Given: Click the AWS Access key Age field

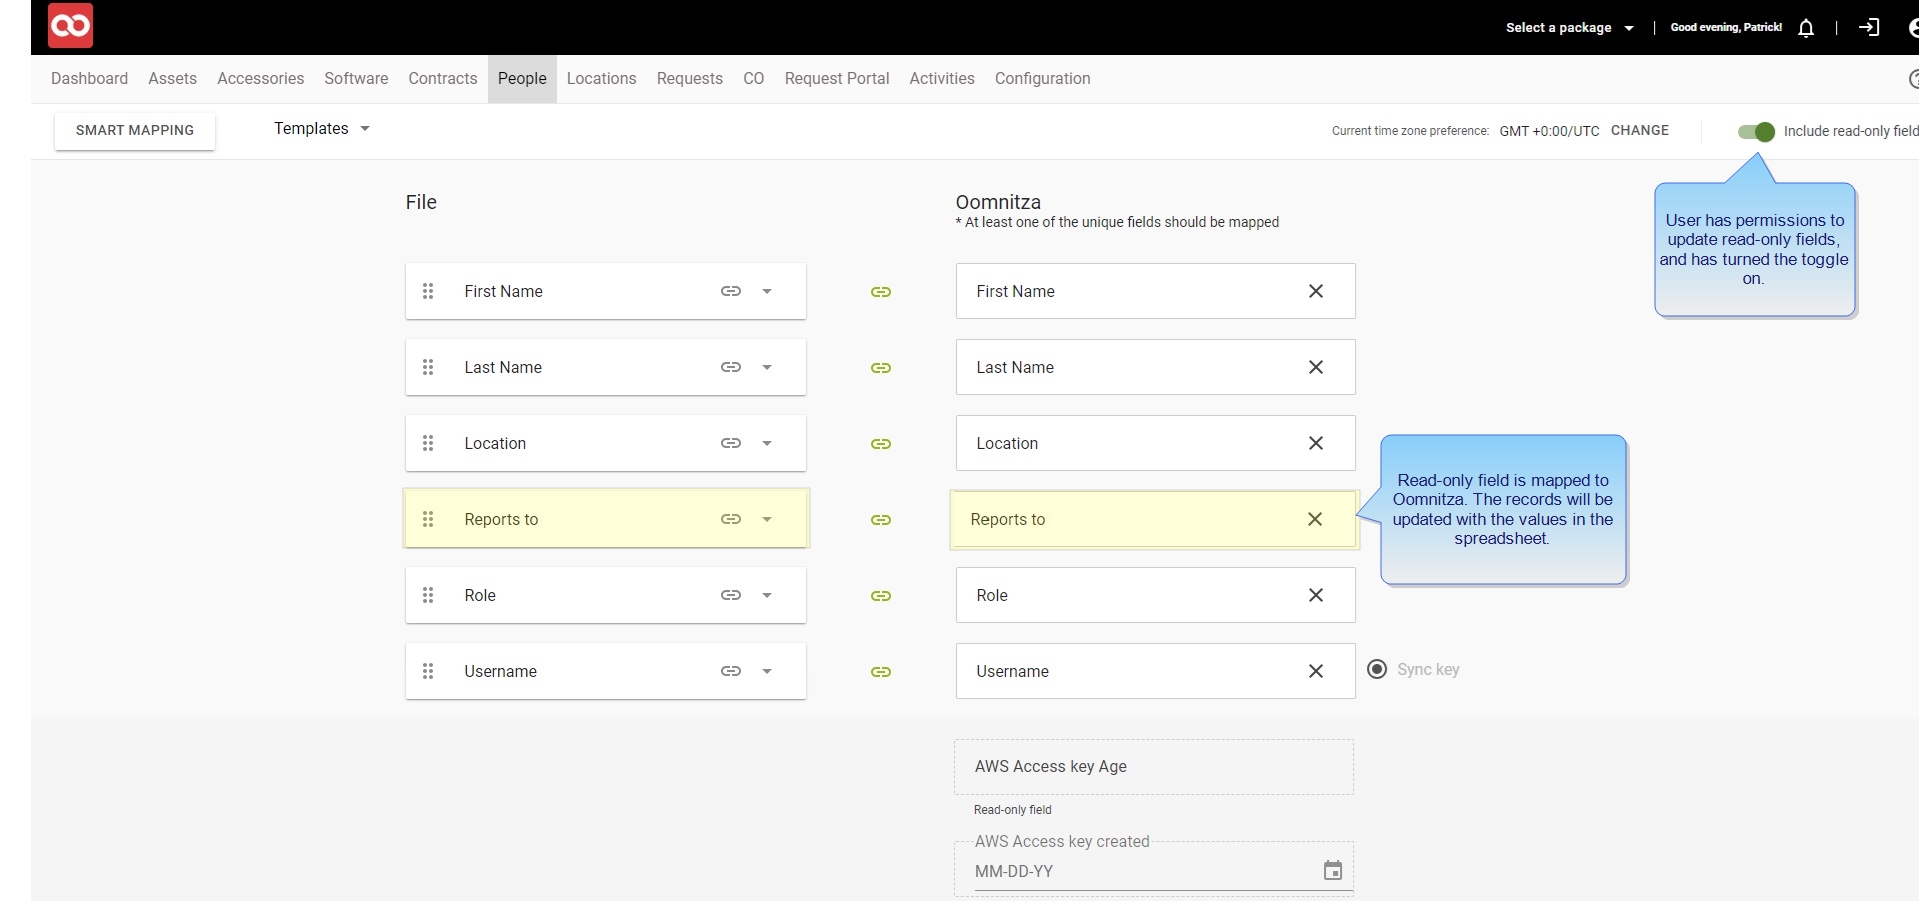Looking at the screenshot, I should click(x=1153, y=767).
